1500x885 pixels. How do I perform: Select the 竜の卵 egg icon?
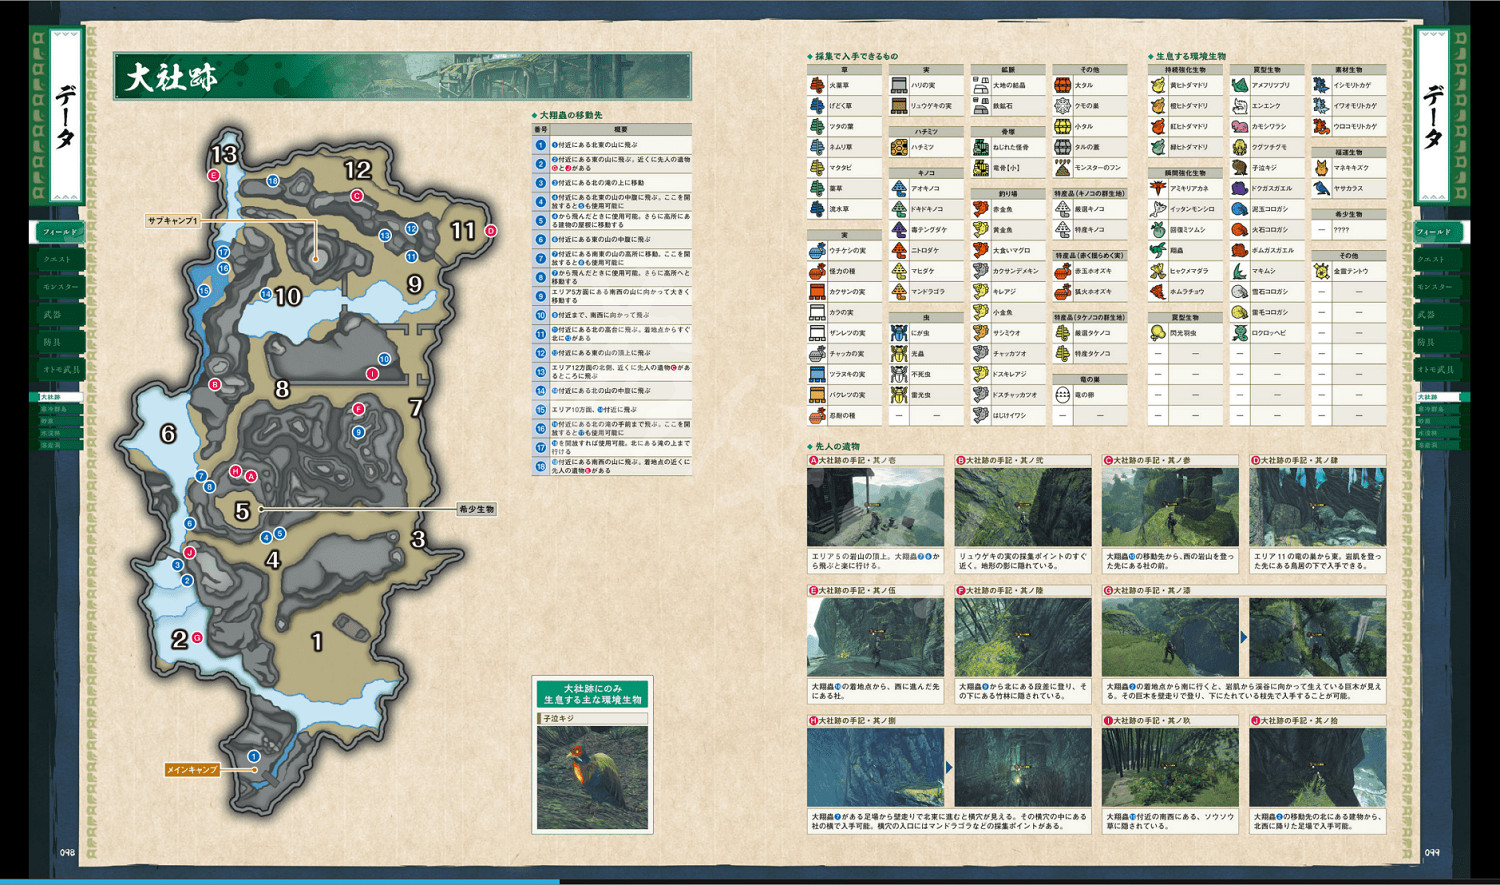pos(1062,395)
